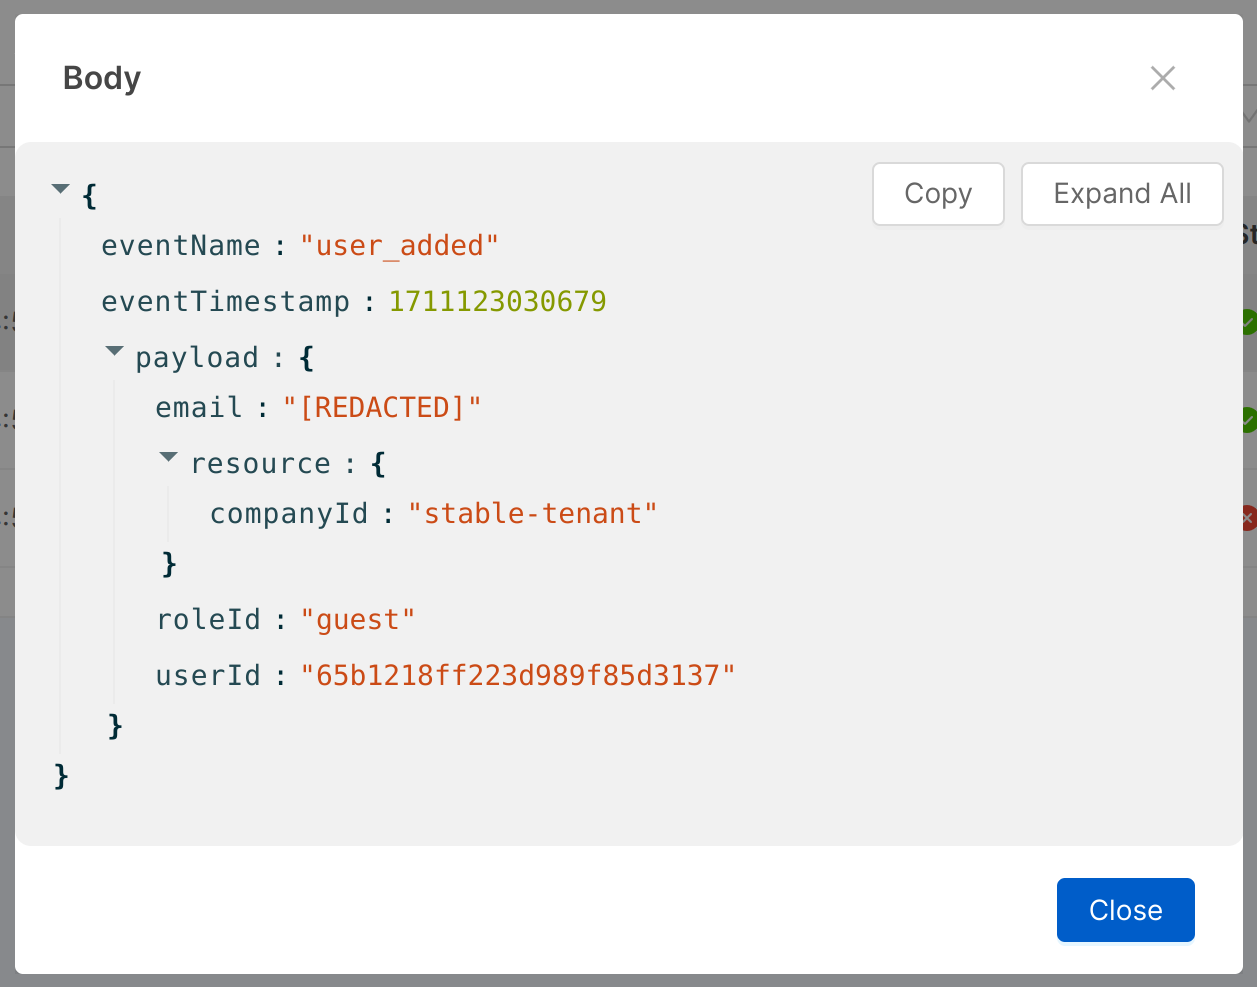
Task: Click the "guest" roleId value
Action: click(358, 620)
